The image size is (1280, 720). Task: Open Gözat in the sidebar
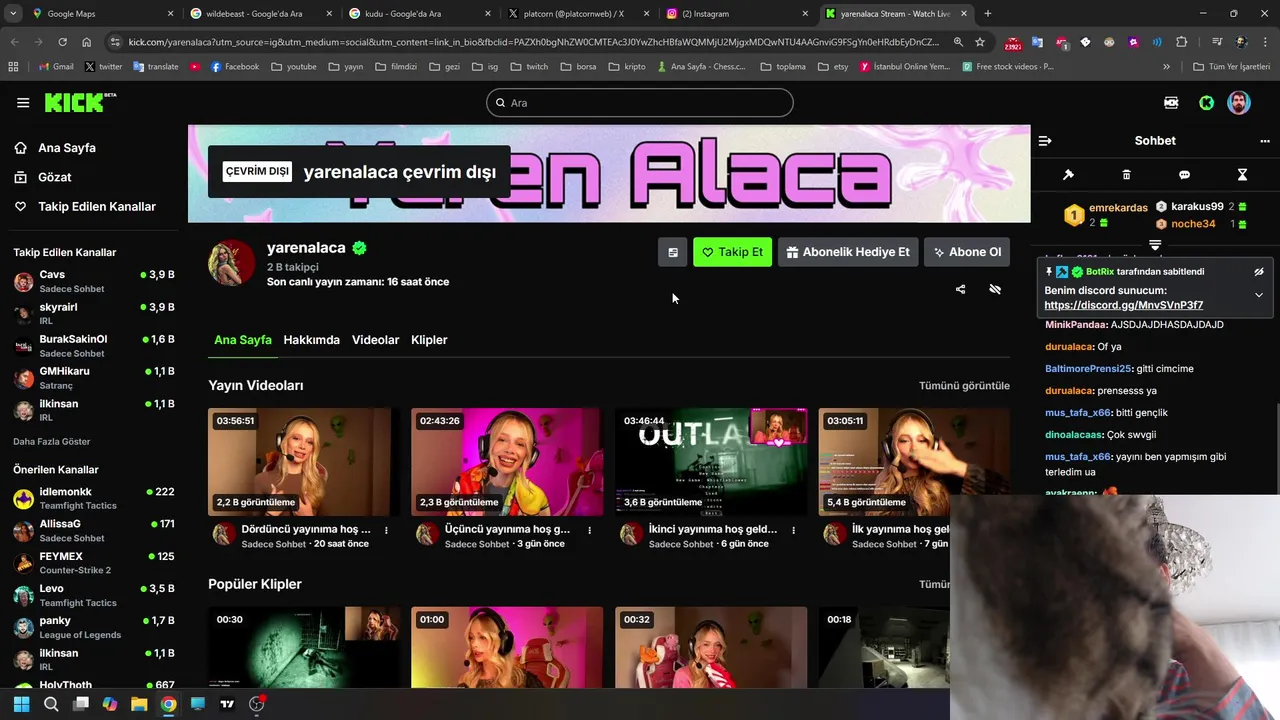[x=54, y=177]
